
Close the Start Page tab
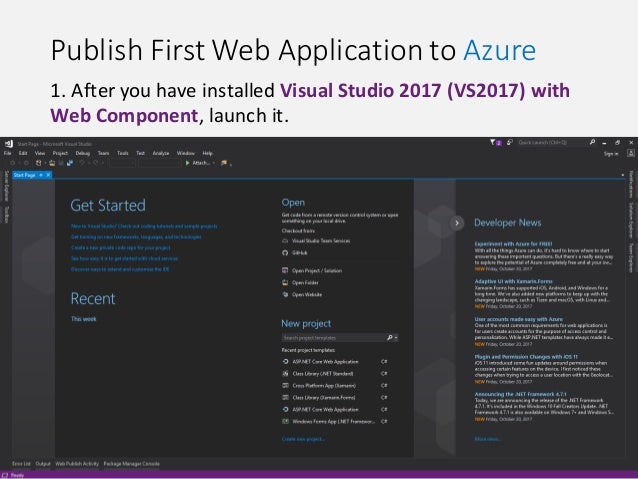[48, 175]
